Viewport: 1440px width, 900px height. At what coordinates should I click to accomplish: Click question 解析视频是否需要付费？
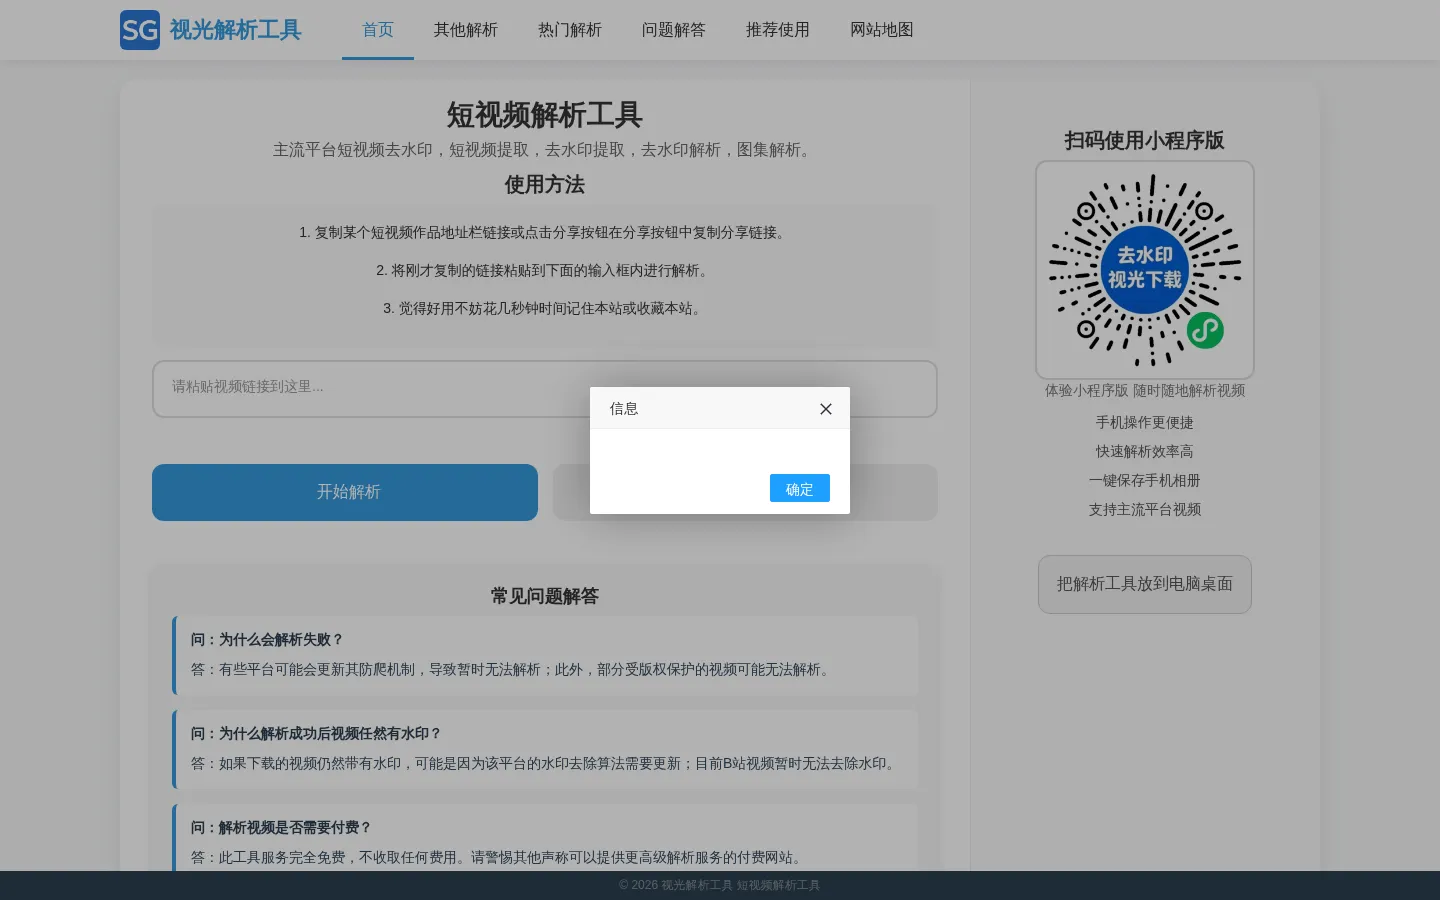pyautogui.click(x=281, y=827)
